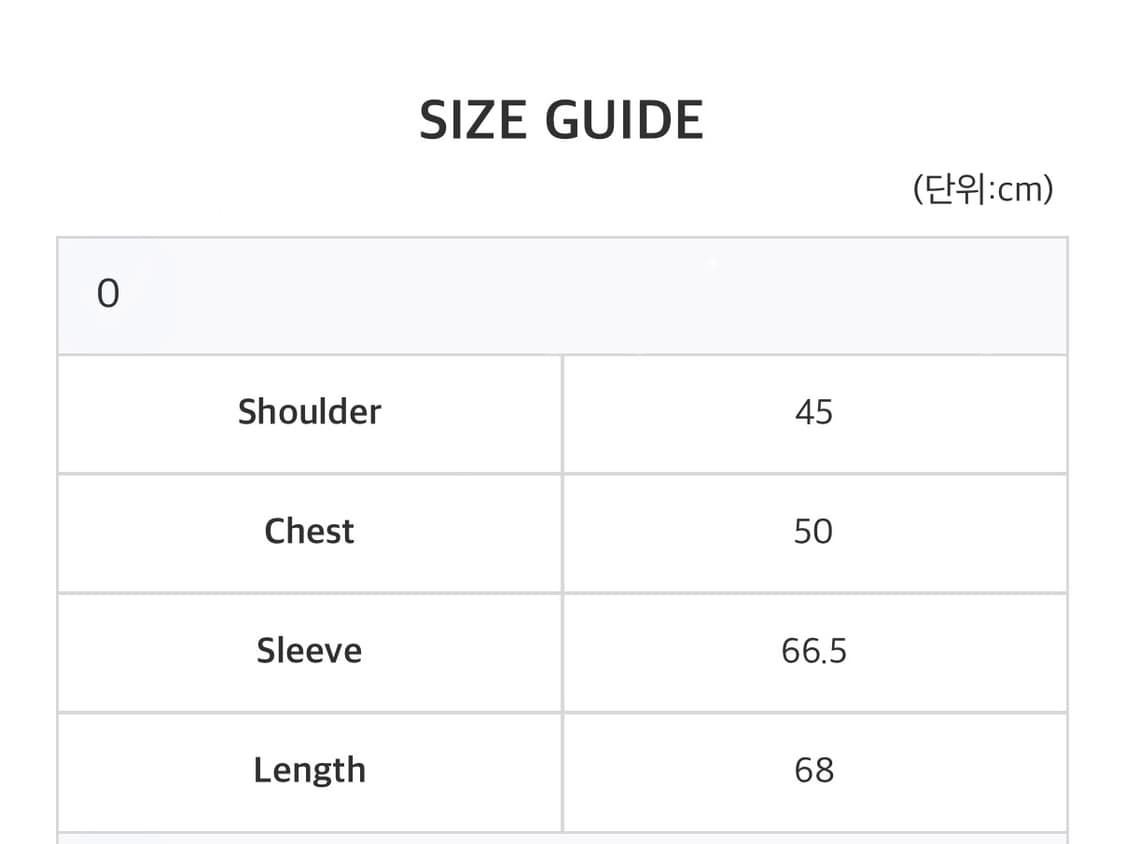Click the cm text in the unit note
The width and height of the screenshot is (1125, 844).
click(x=1018, y=189)
